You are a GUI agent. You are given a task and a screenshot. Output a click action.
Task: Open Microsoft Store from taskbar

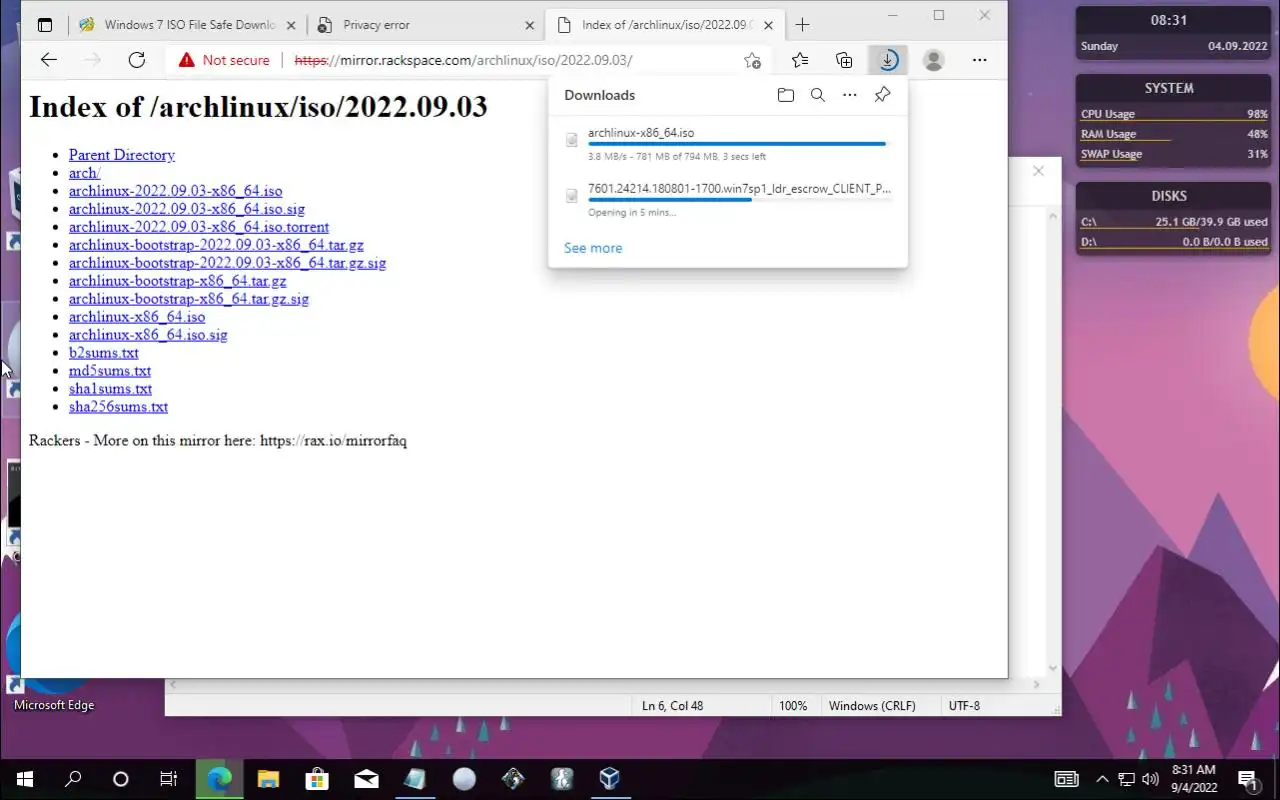coord(317,779)
